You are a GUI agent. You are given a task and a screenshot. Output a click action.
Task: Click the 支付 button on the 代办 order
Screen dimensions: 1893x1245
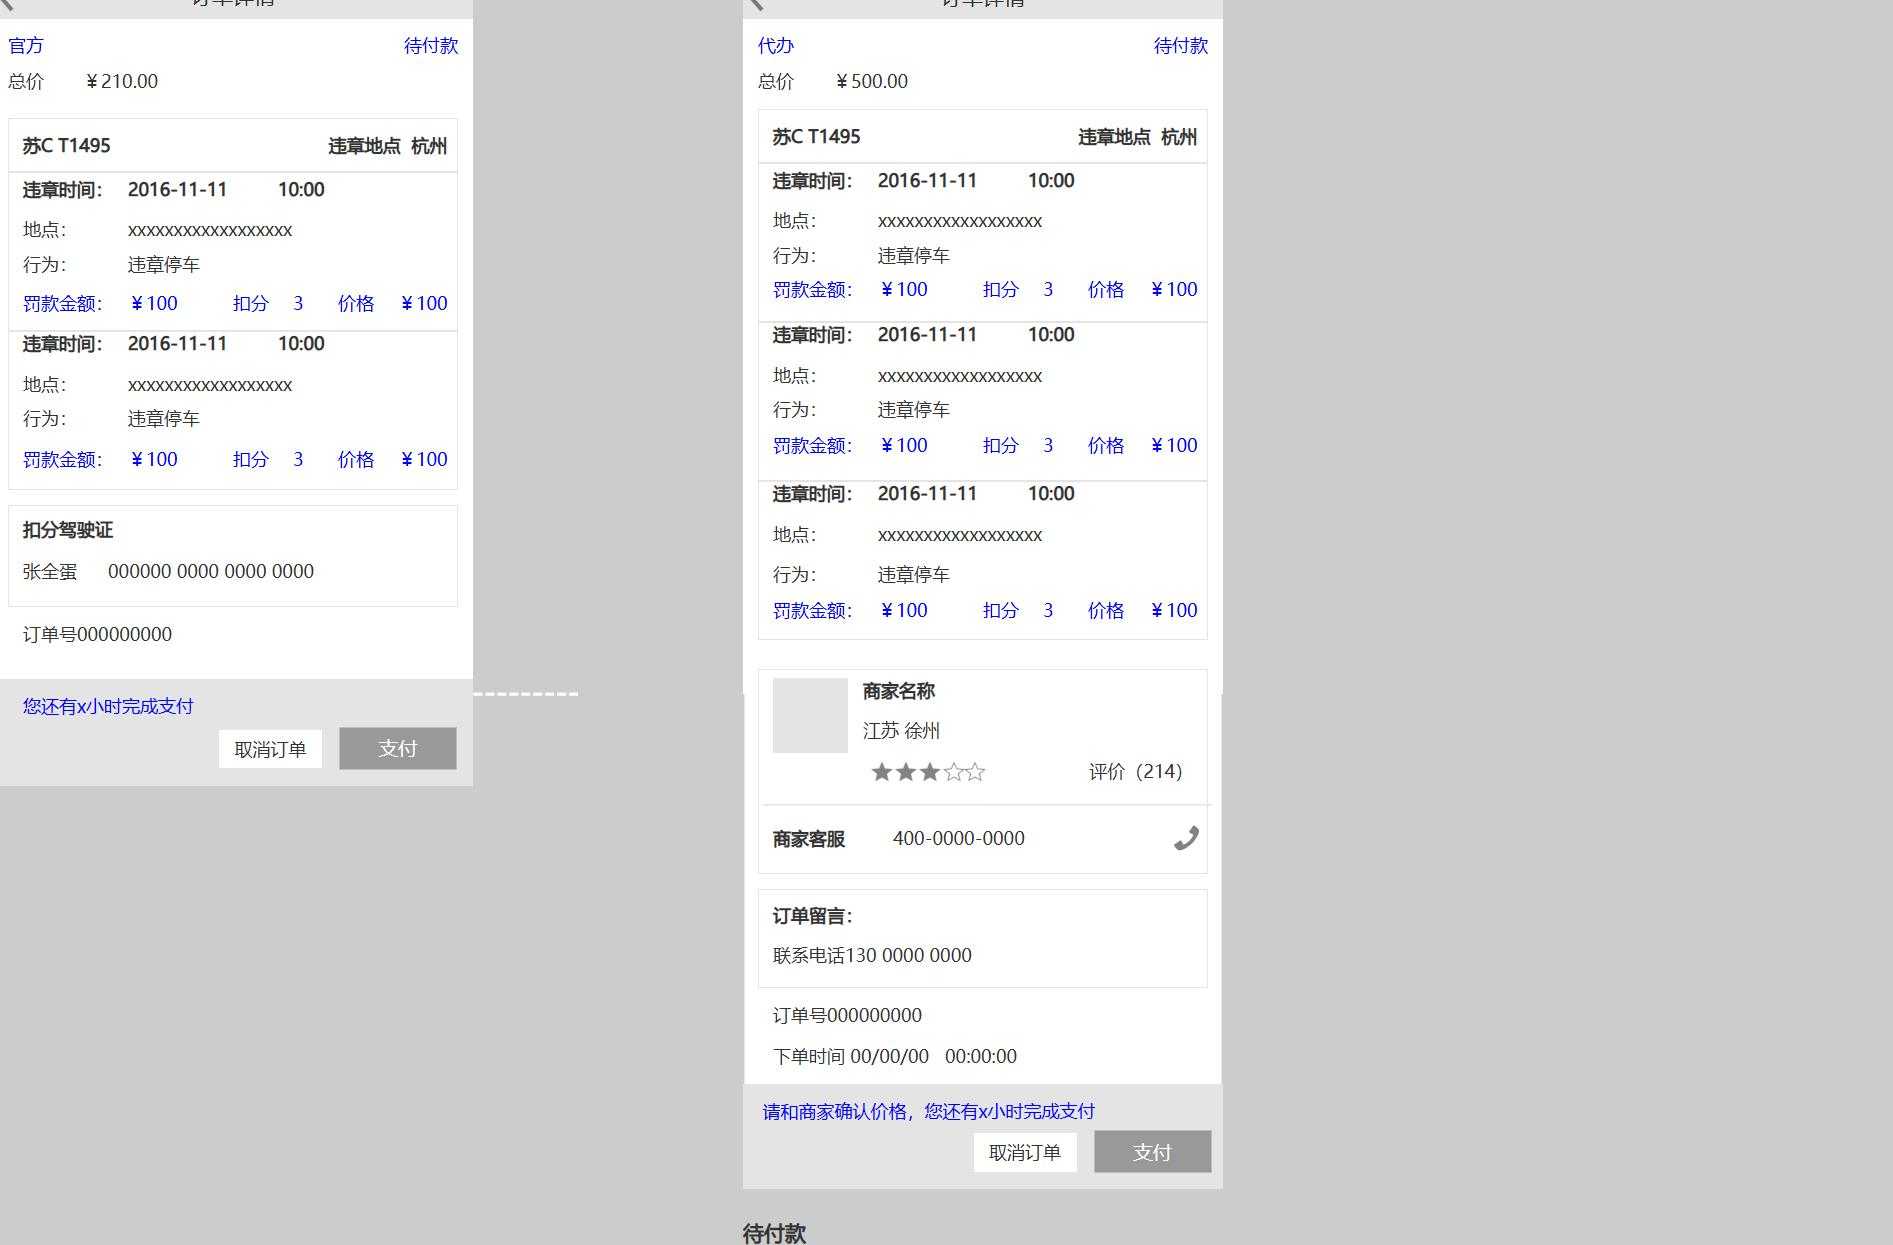(1152, 1152)
